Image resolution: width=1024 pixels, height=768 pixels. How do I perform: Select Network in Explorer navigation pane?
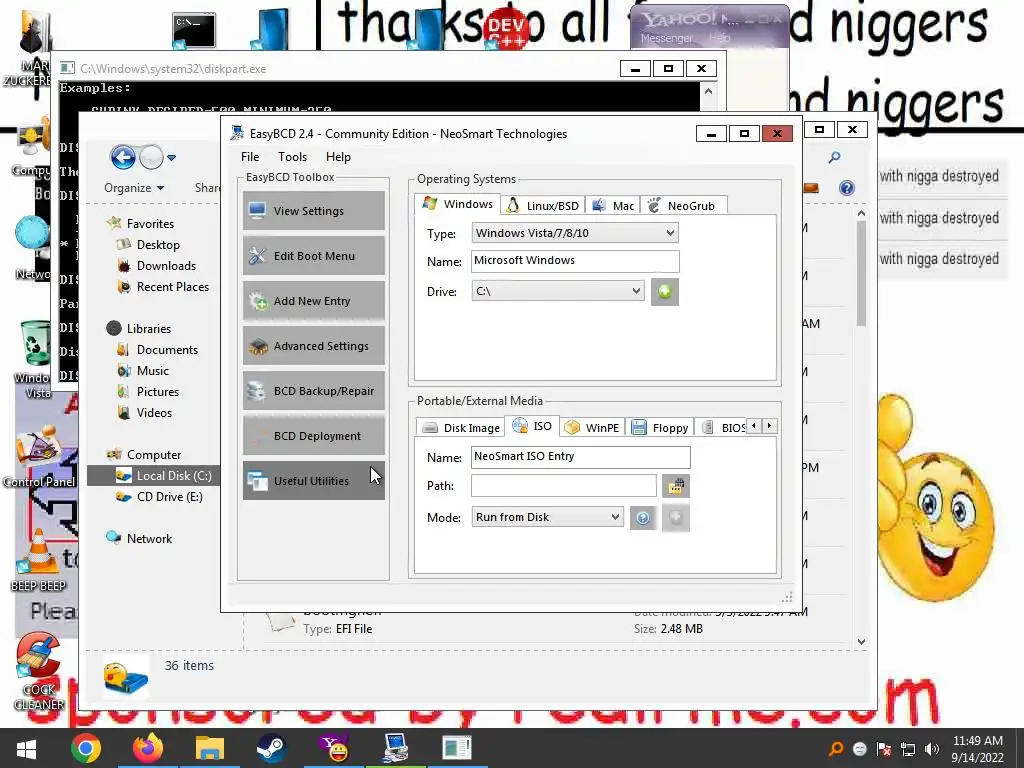pyautogui.click(x=149, y=538)
